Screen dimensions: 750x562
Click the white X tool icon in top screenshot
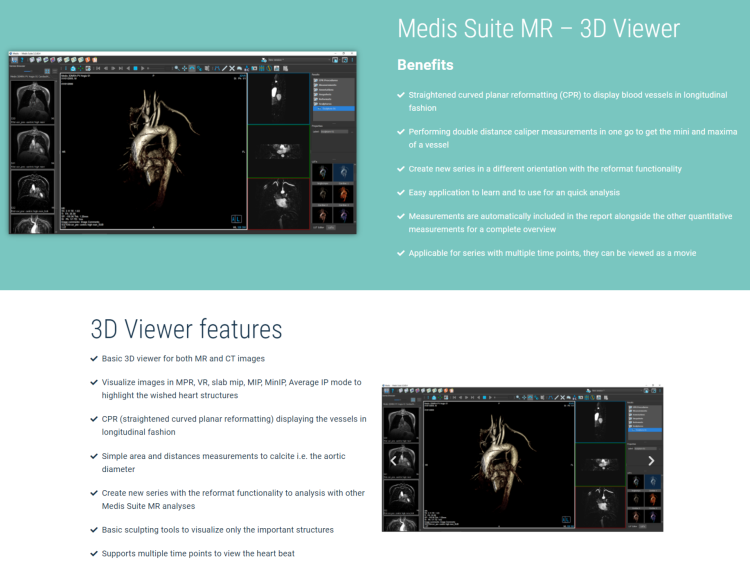tap(232, 68)
